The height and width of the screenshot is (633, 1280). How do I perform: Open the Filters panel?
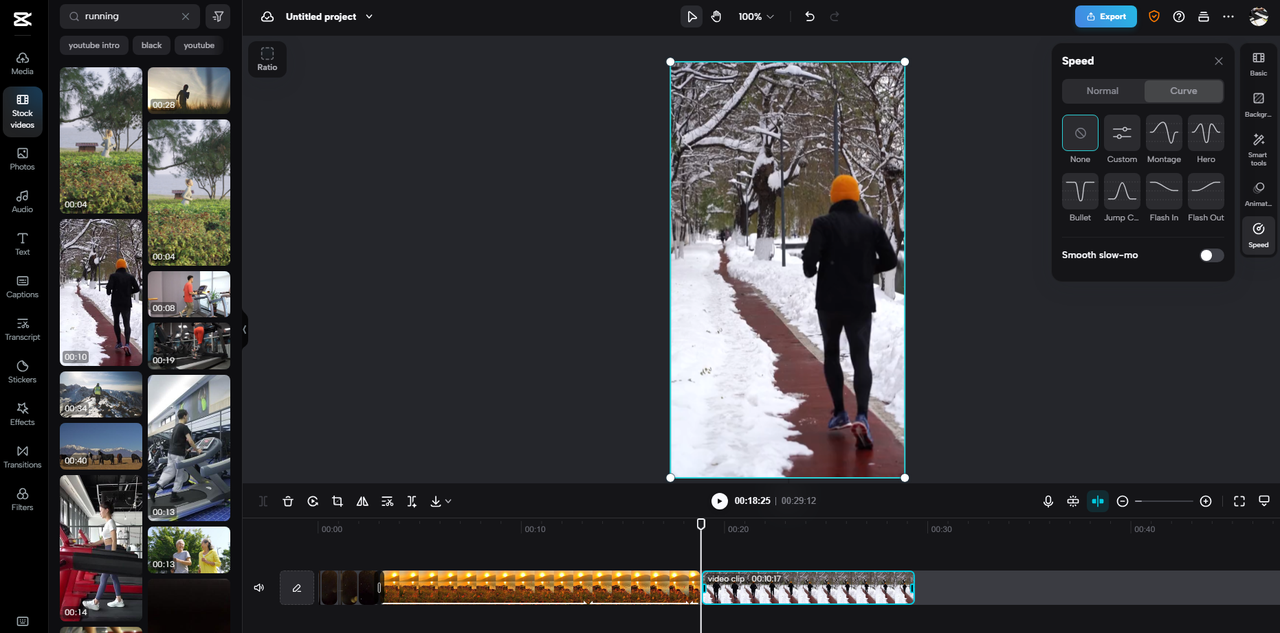pyautogui.click(x=22, y=499)
